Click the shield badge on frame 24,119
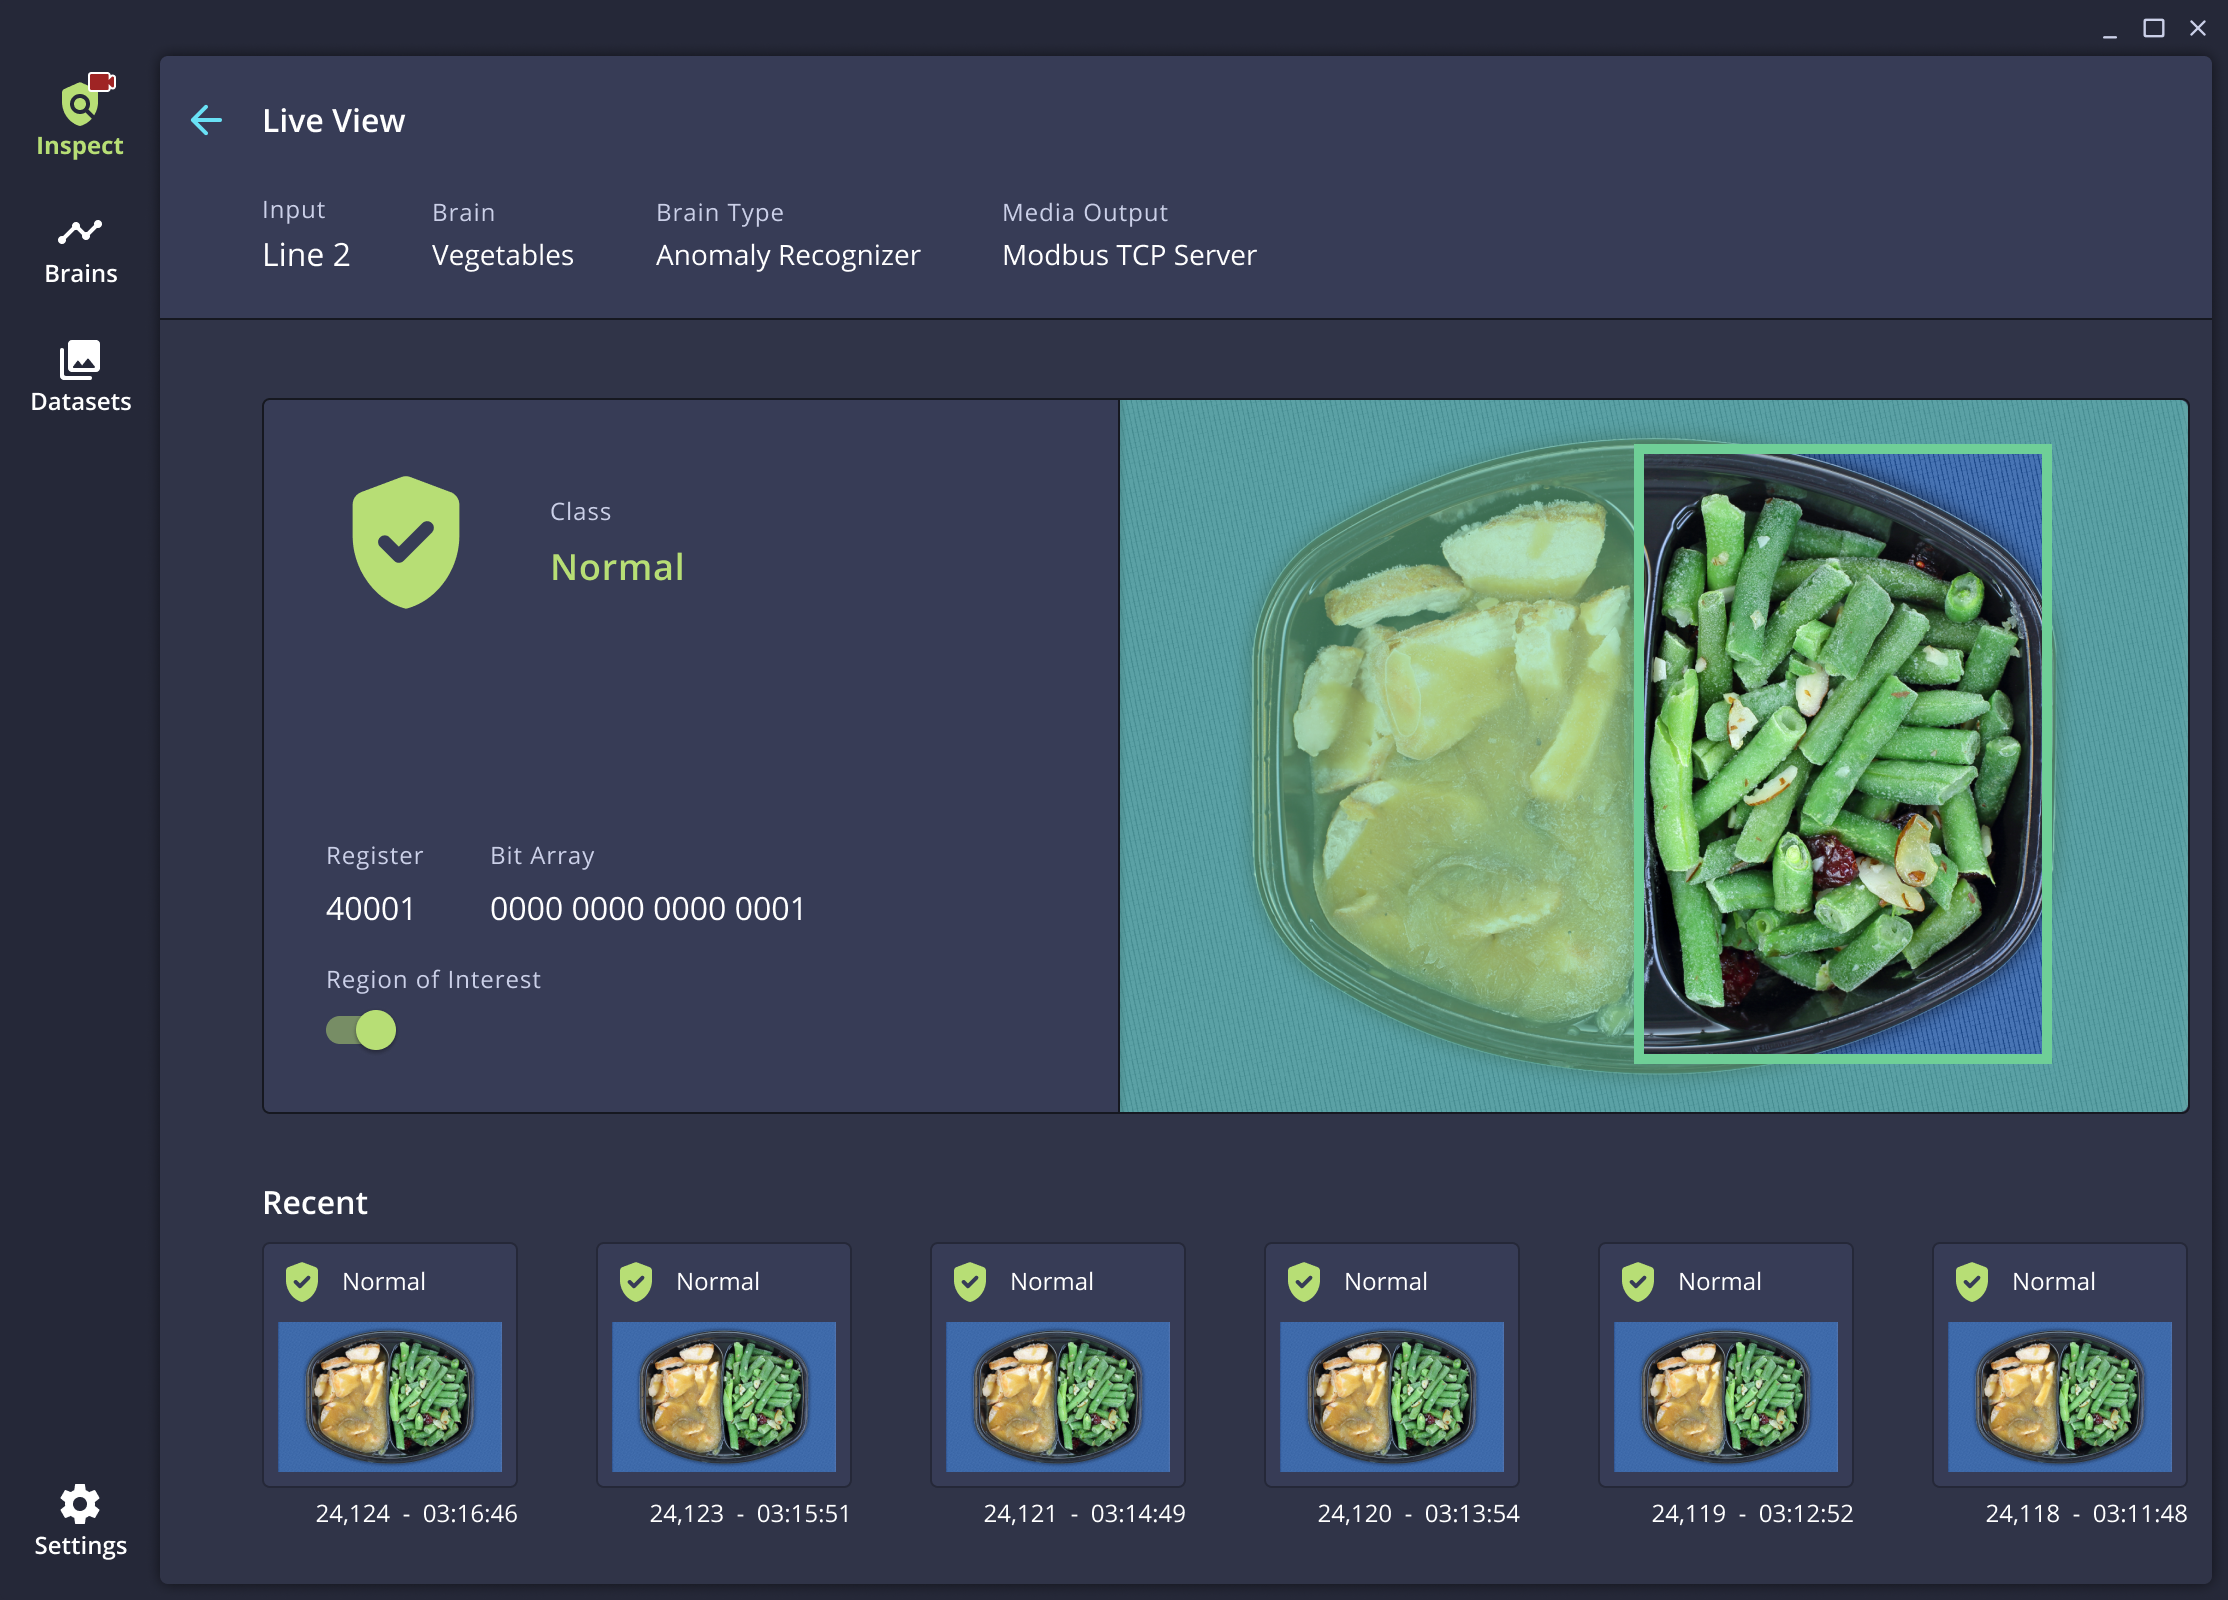The image size is (2228, 1600). click(1637, 1281)
